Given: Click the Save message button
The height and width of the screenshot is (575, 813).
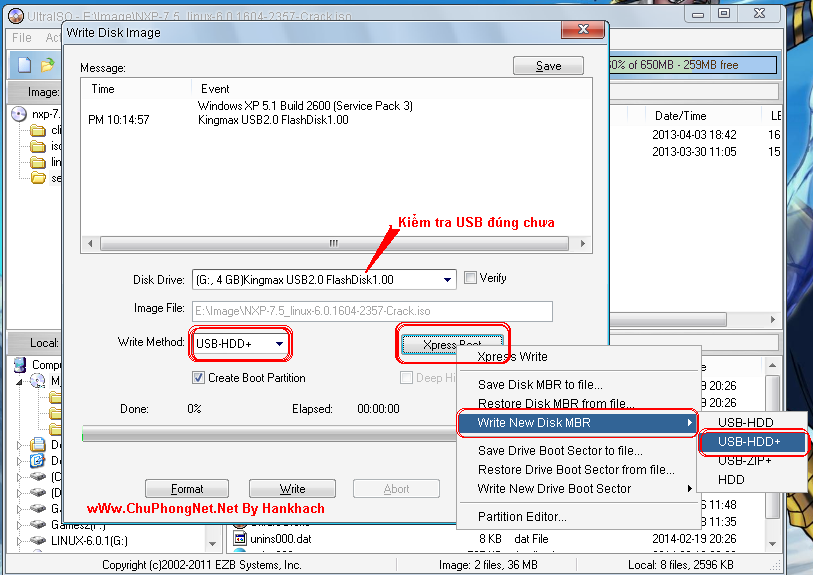Looking at the screenshot, I should pos(548,66).
